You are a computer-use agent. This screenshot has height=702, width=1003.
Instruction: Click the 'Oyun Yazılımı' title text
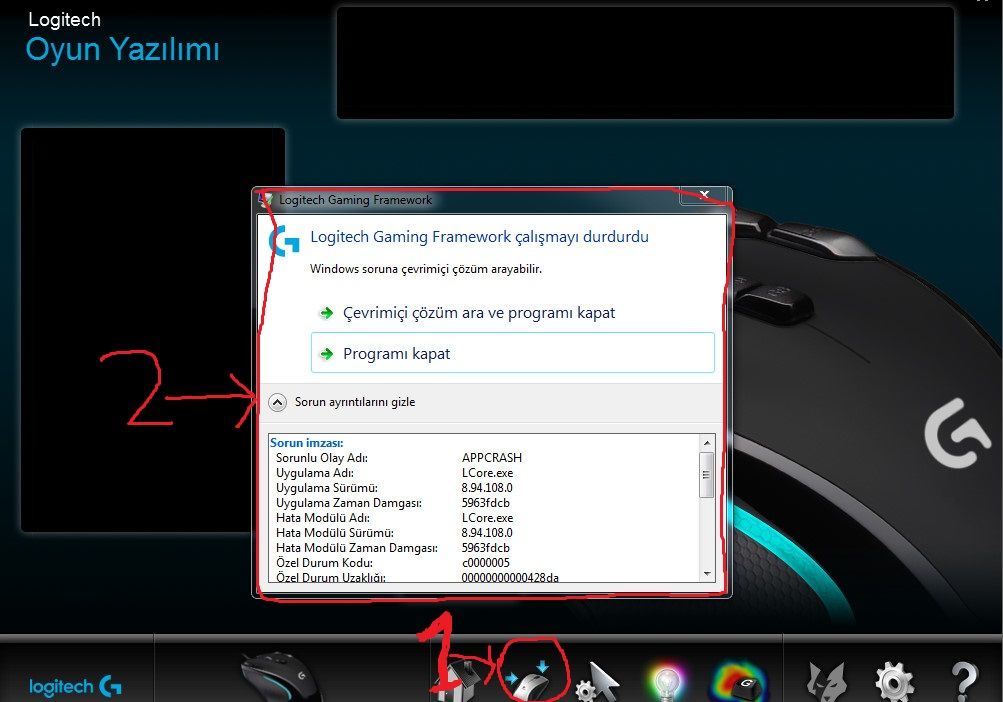[122, 49]
